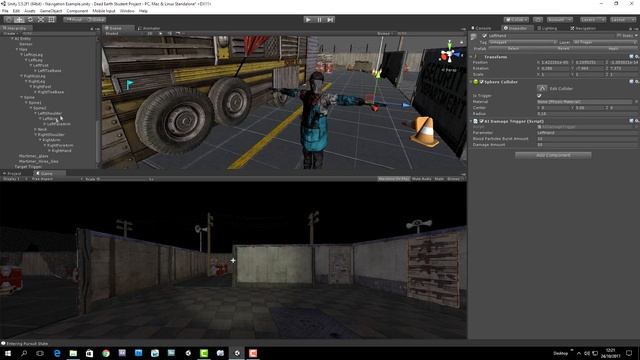Open the Hierarchy Create dropdown
The image size is (640, 360).
(x=9, y=33)
